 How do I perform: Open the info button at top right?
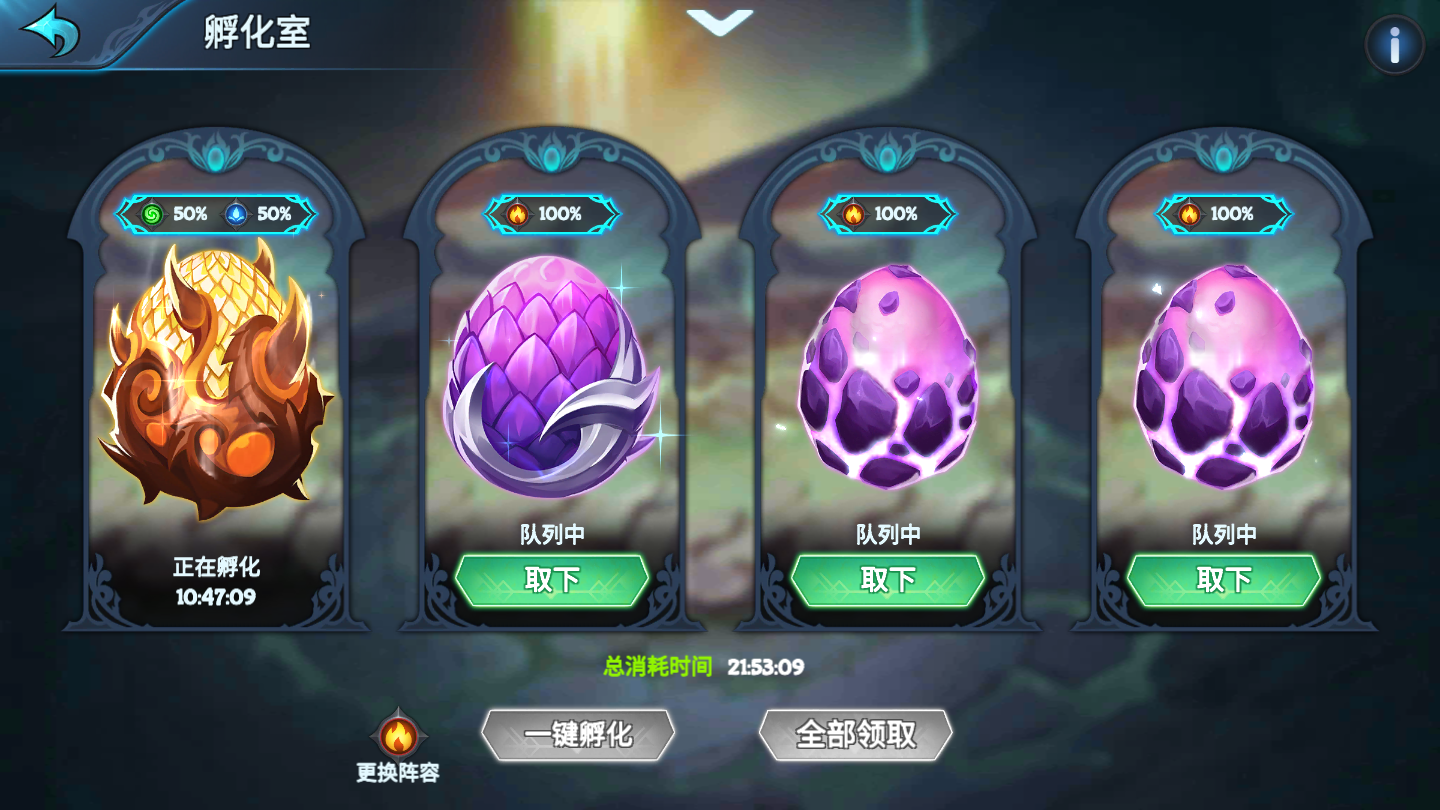coord(1395,45)
